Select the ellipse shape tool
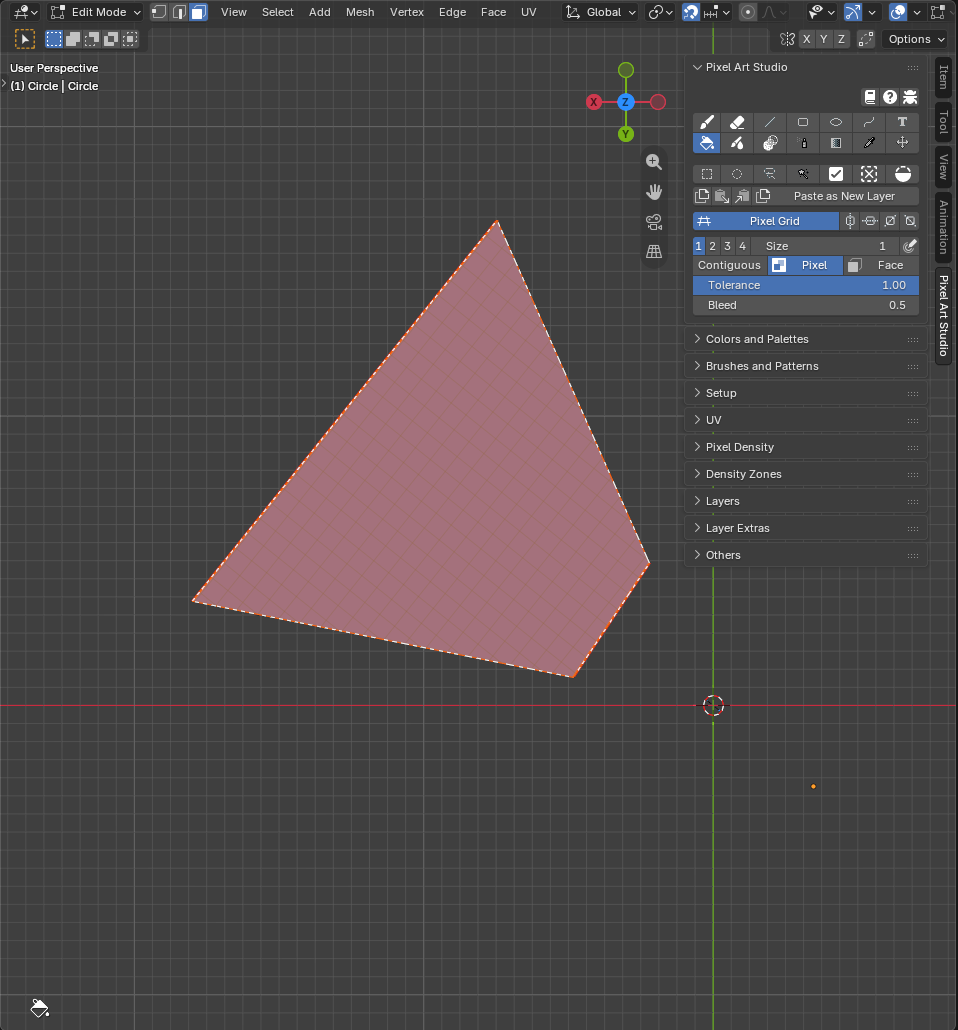 click(836, 122)
